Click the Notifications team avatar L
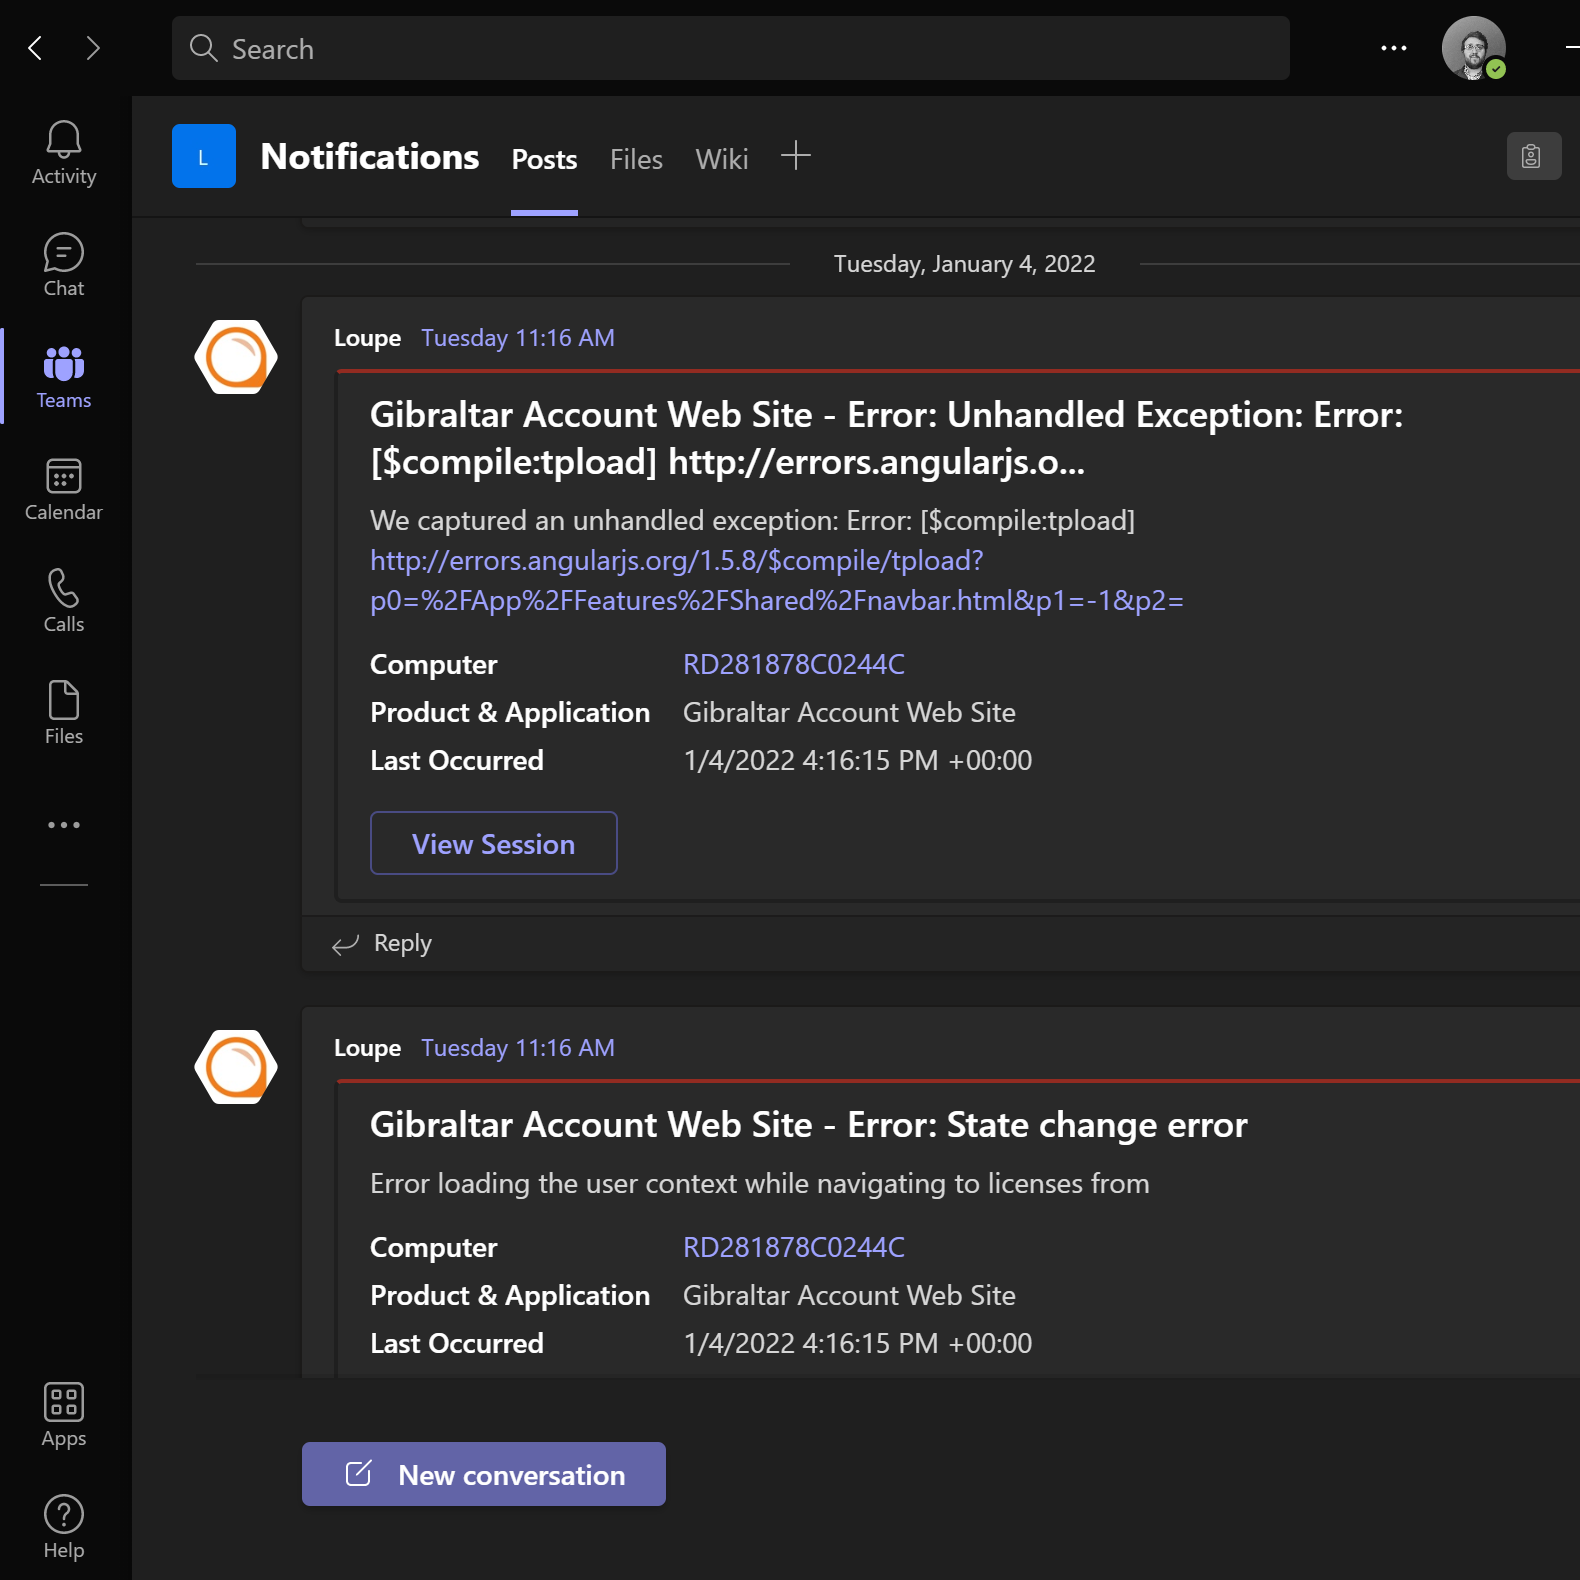The width and height of the screenshot is (1580, 1580). coord(204,156)
